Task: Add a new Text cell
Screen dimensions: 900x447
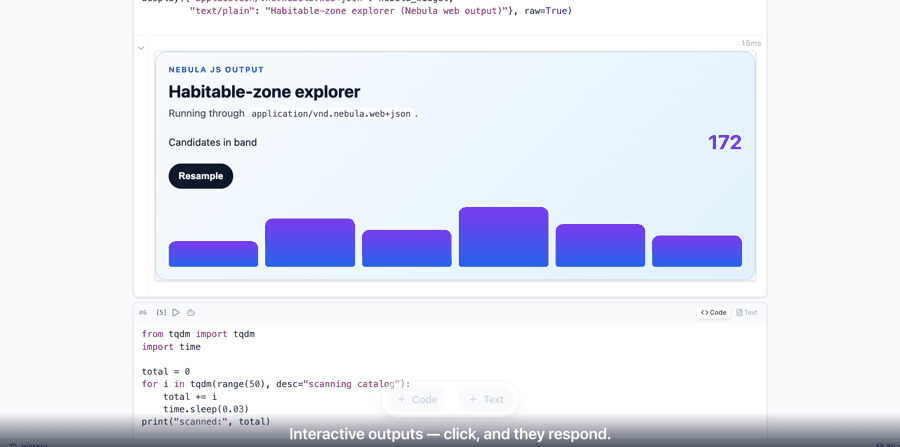Action: [x=486, y=399]
